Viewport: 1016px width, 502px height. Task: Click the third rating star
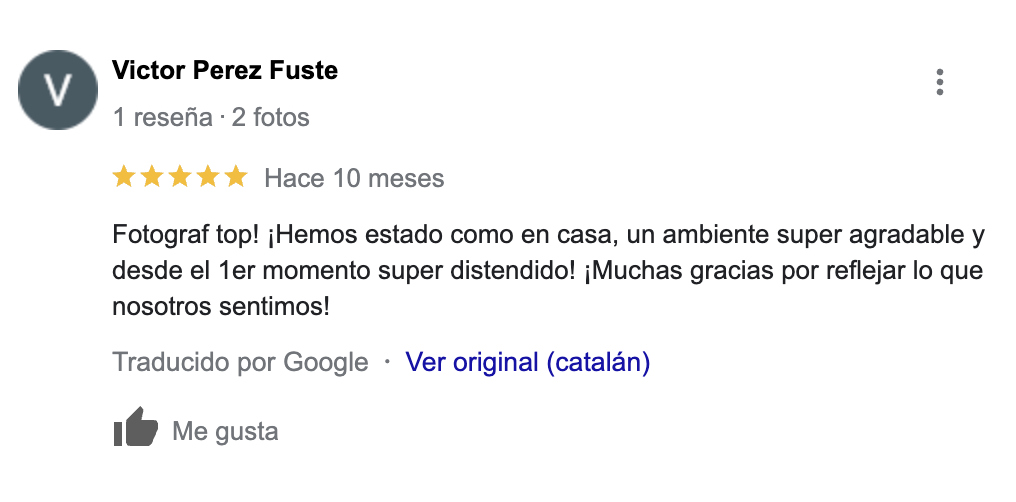point(180,178)
